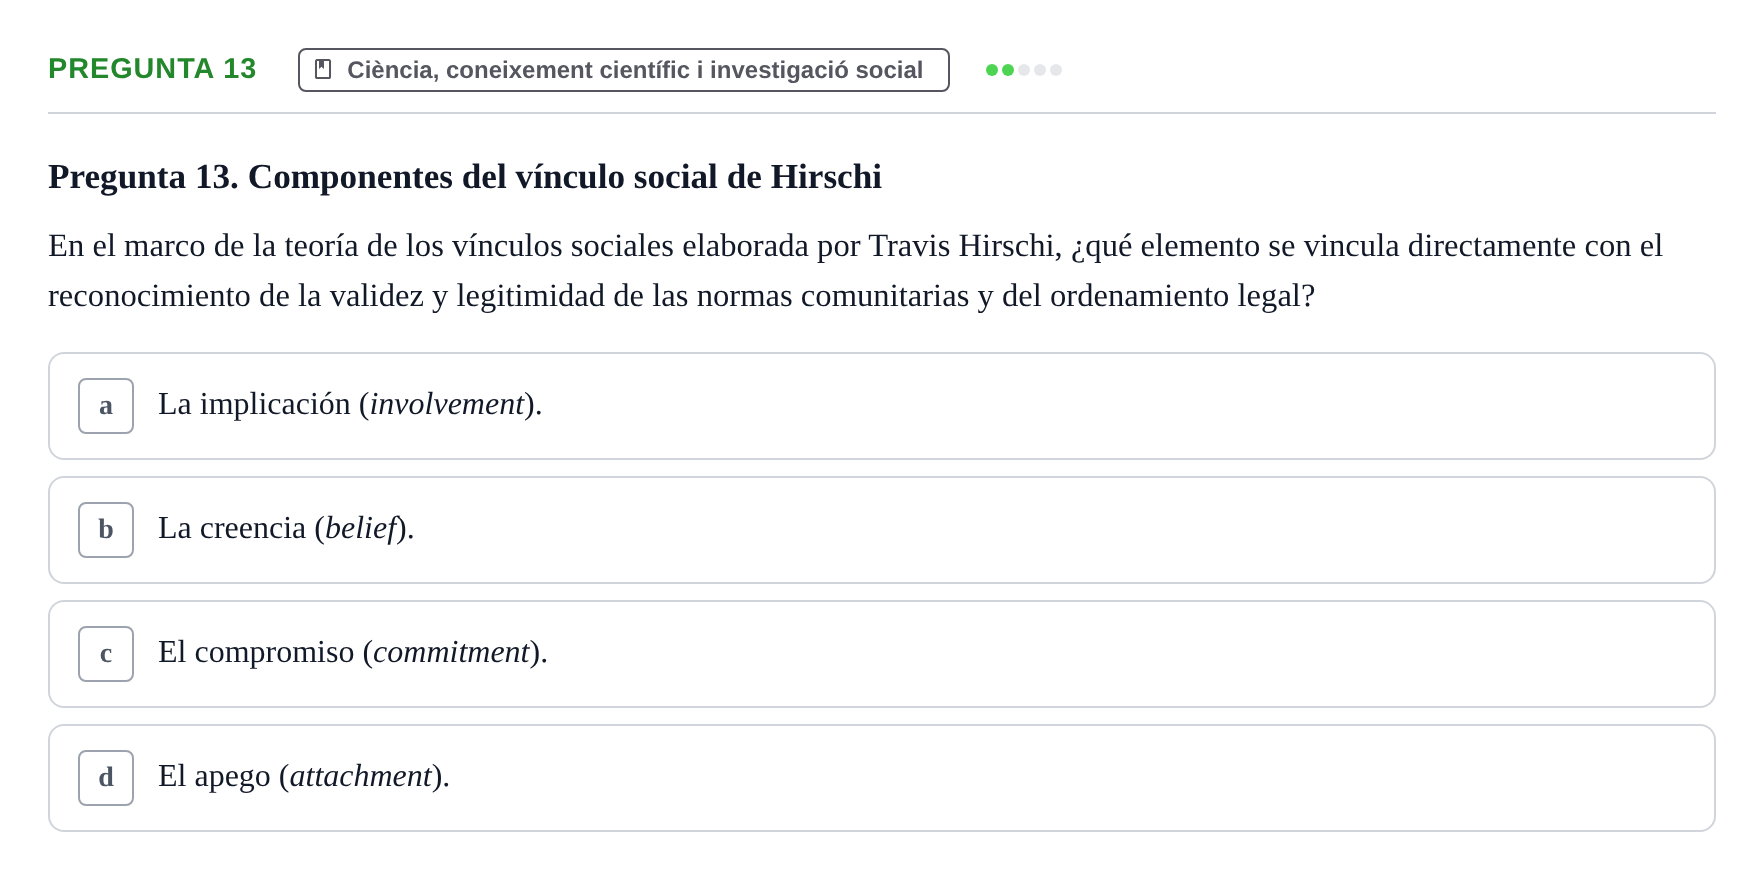Click the book icon in the topic tag
Image resolution: width=1764 pixels, height=882 pixels.
point(323,70)
